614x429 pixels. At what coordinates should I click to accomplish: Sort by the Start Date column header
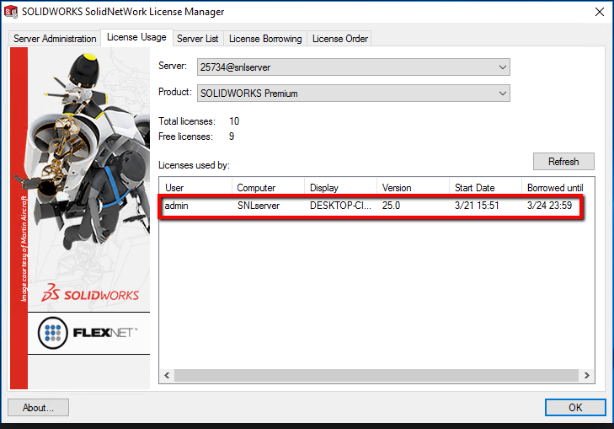click(x=486, y=187)
